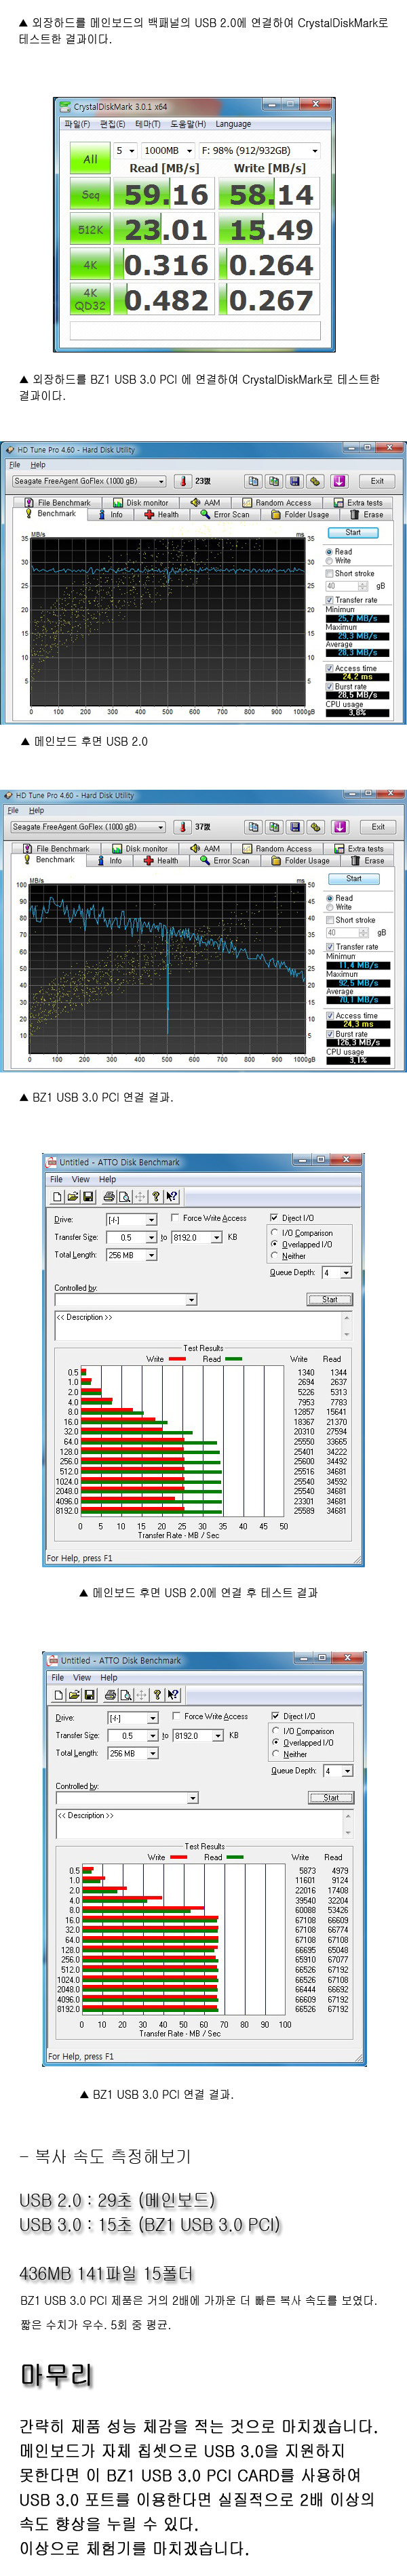
Task: Open the F: 98% drive selector dropdown
Action: tap(259, 151)
